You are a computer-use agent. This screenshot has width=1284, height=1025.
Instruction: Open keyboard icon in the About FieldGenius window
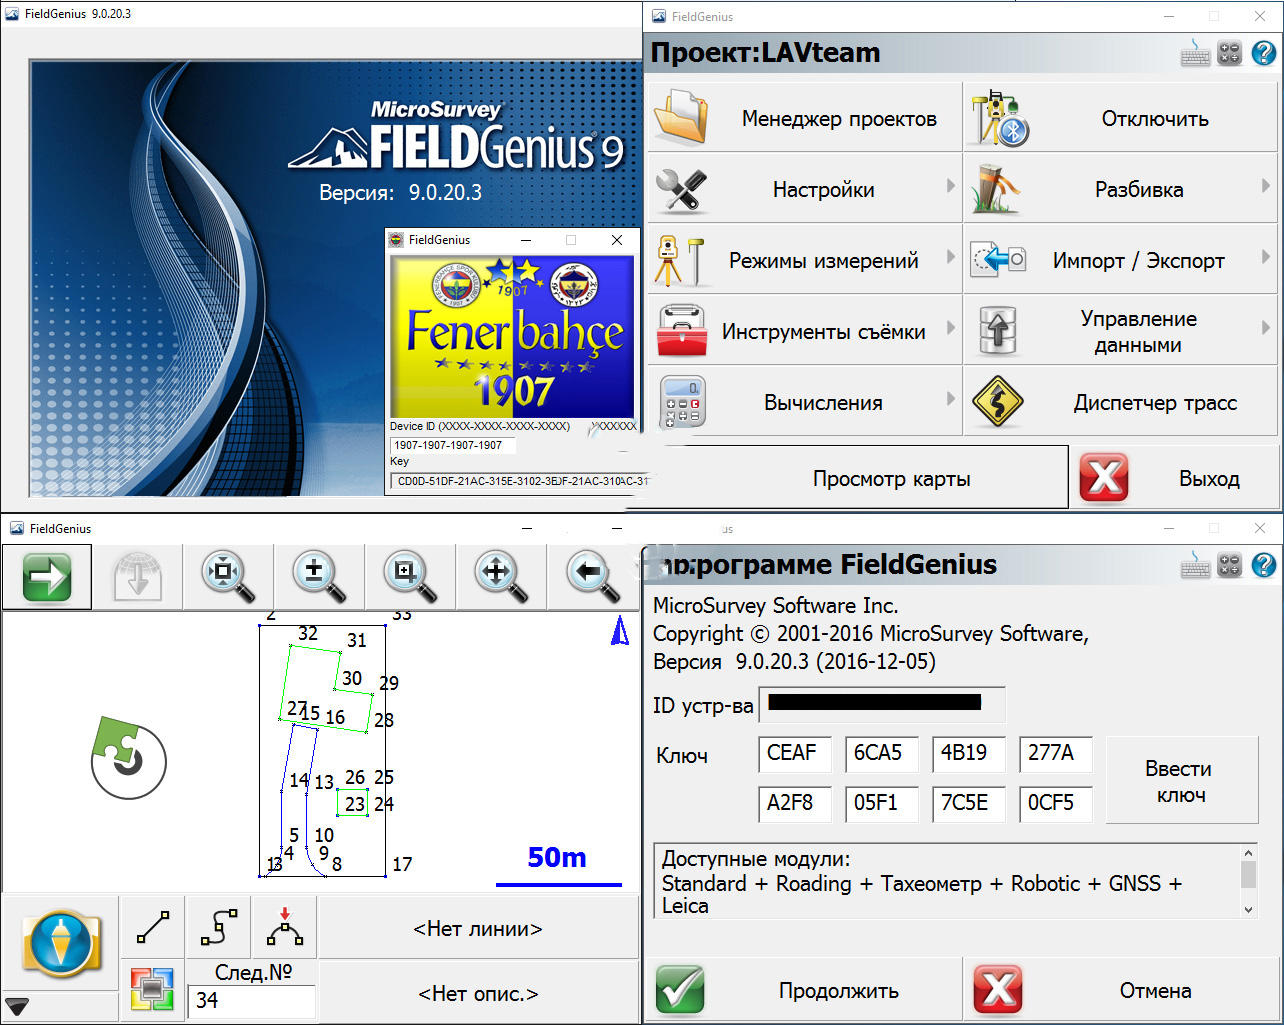pyautogui.click(x=1195, y=565)
